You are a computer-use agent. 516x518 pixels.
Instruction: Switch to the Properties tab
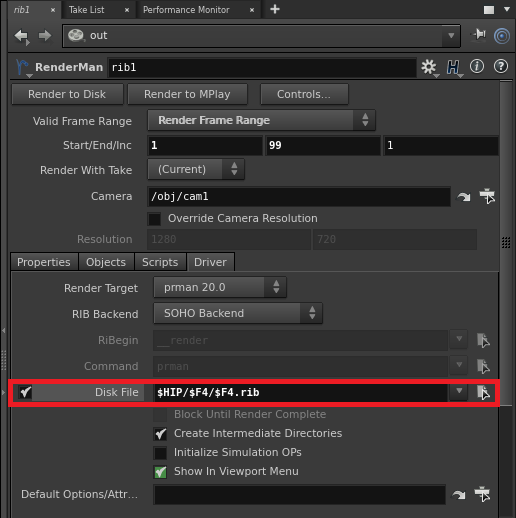click(x=44, y=262)
